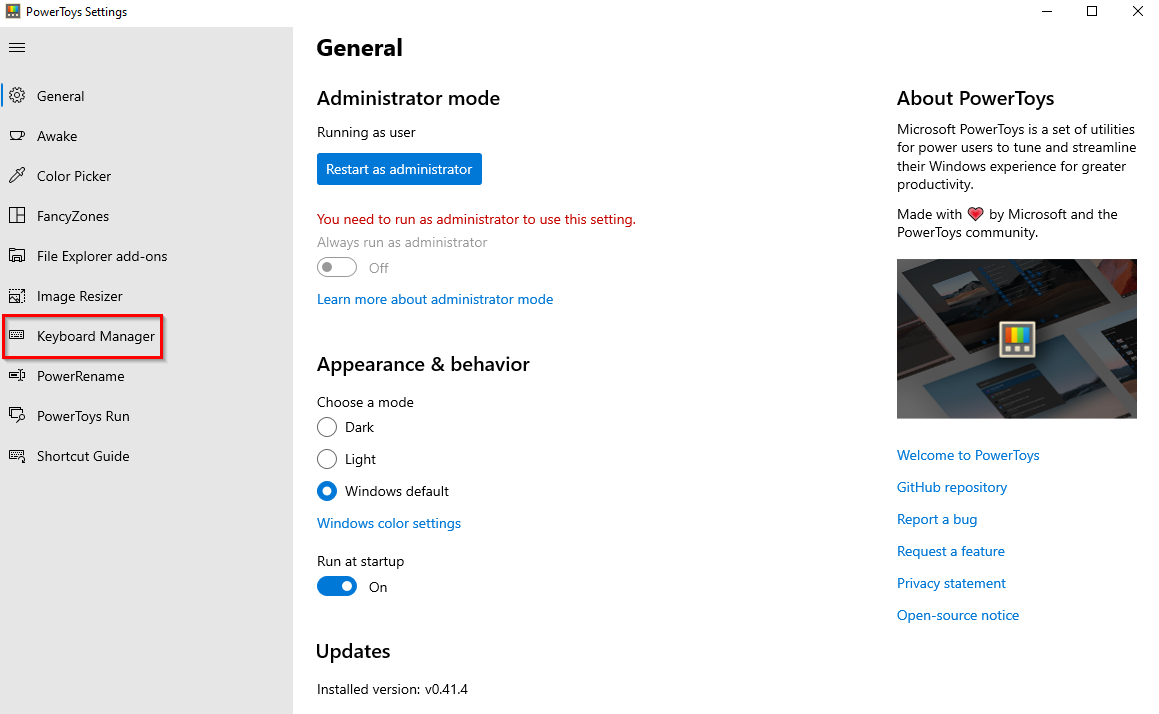Choose the Windows default radio option
Viewport: 1159px width, 714px height.
327,491
